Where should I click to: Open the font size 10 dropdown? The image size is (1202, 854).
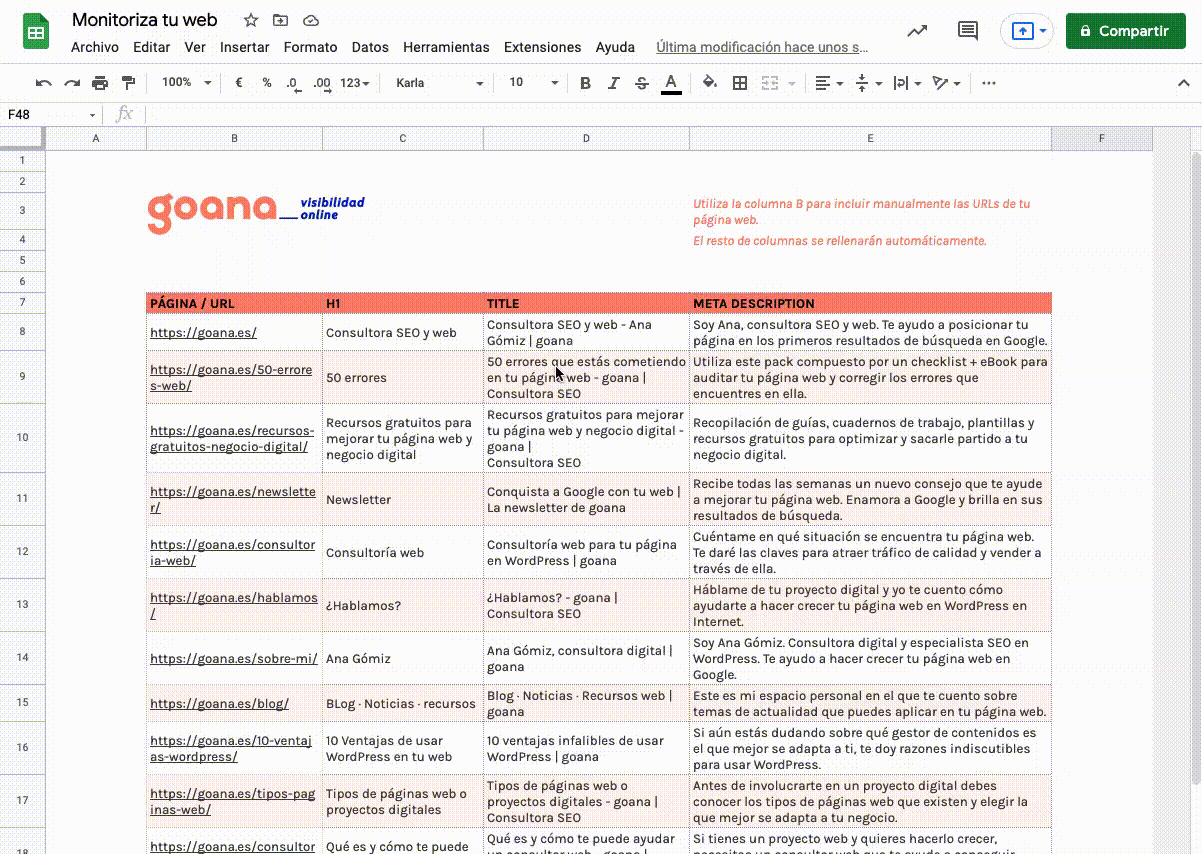tap(533, 83)
